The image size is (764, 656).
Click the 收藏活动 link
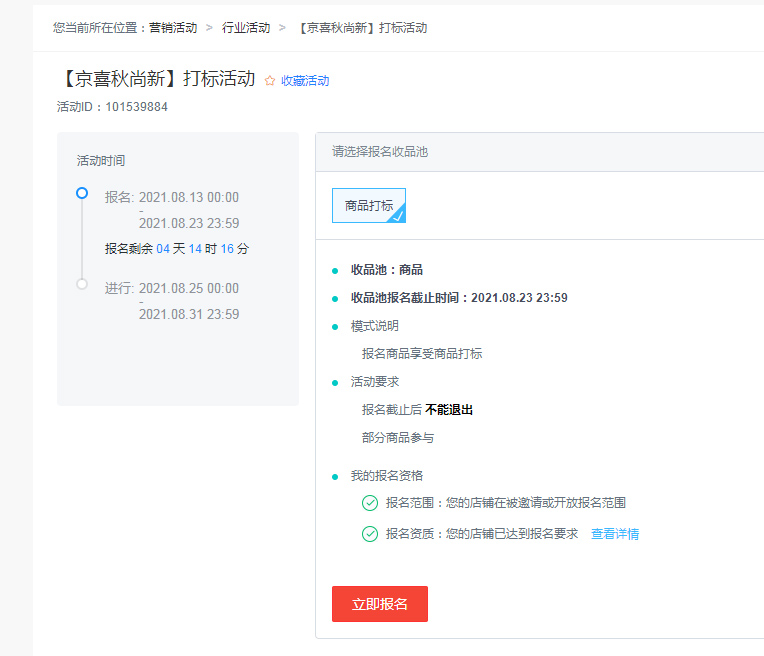305,80
